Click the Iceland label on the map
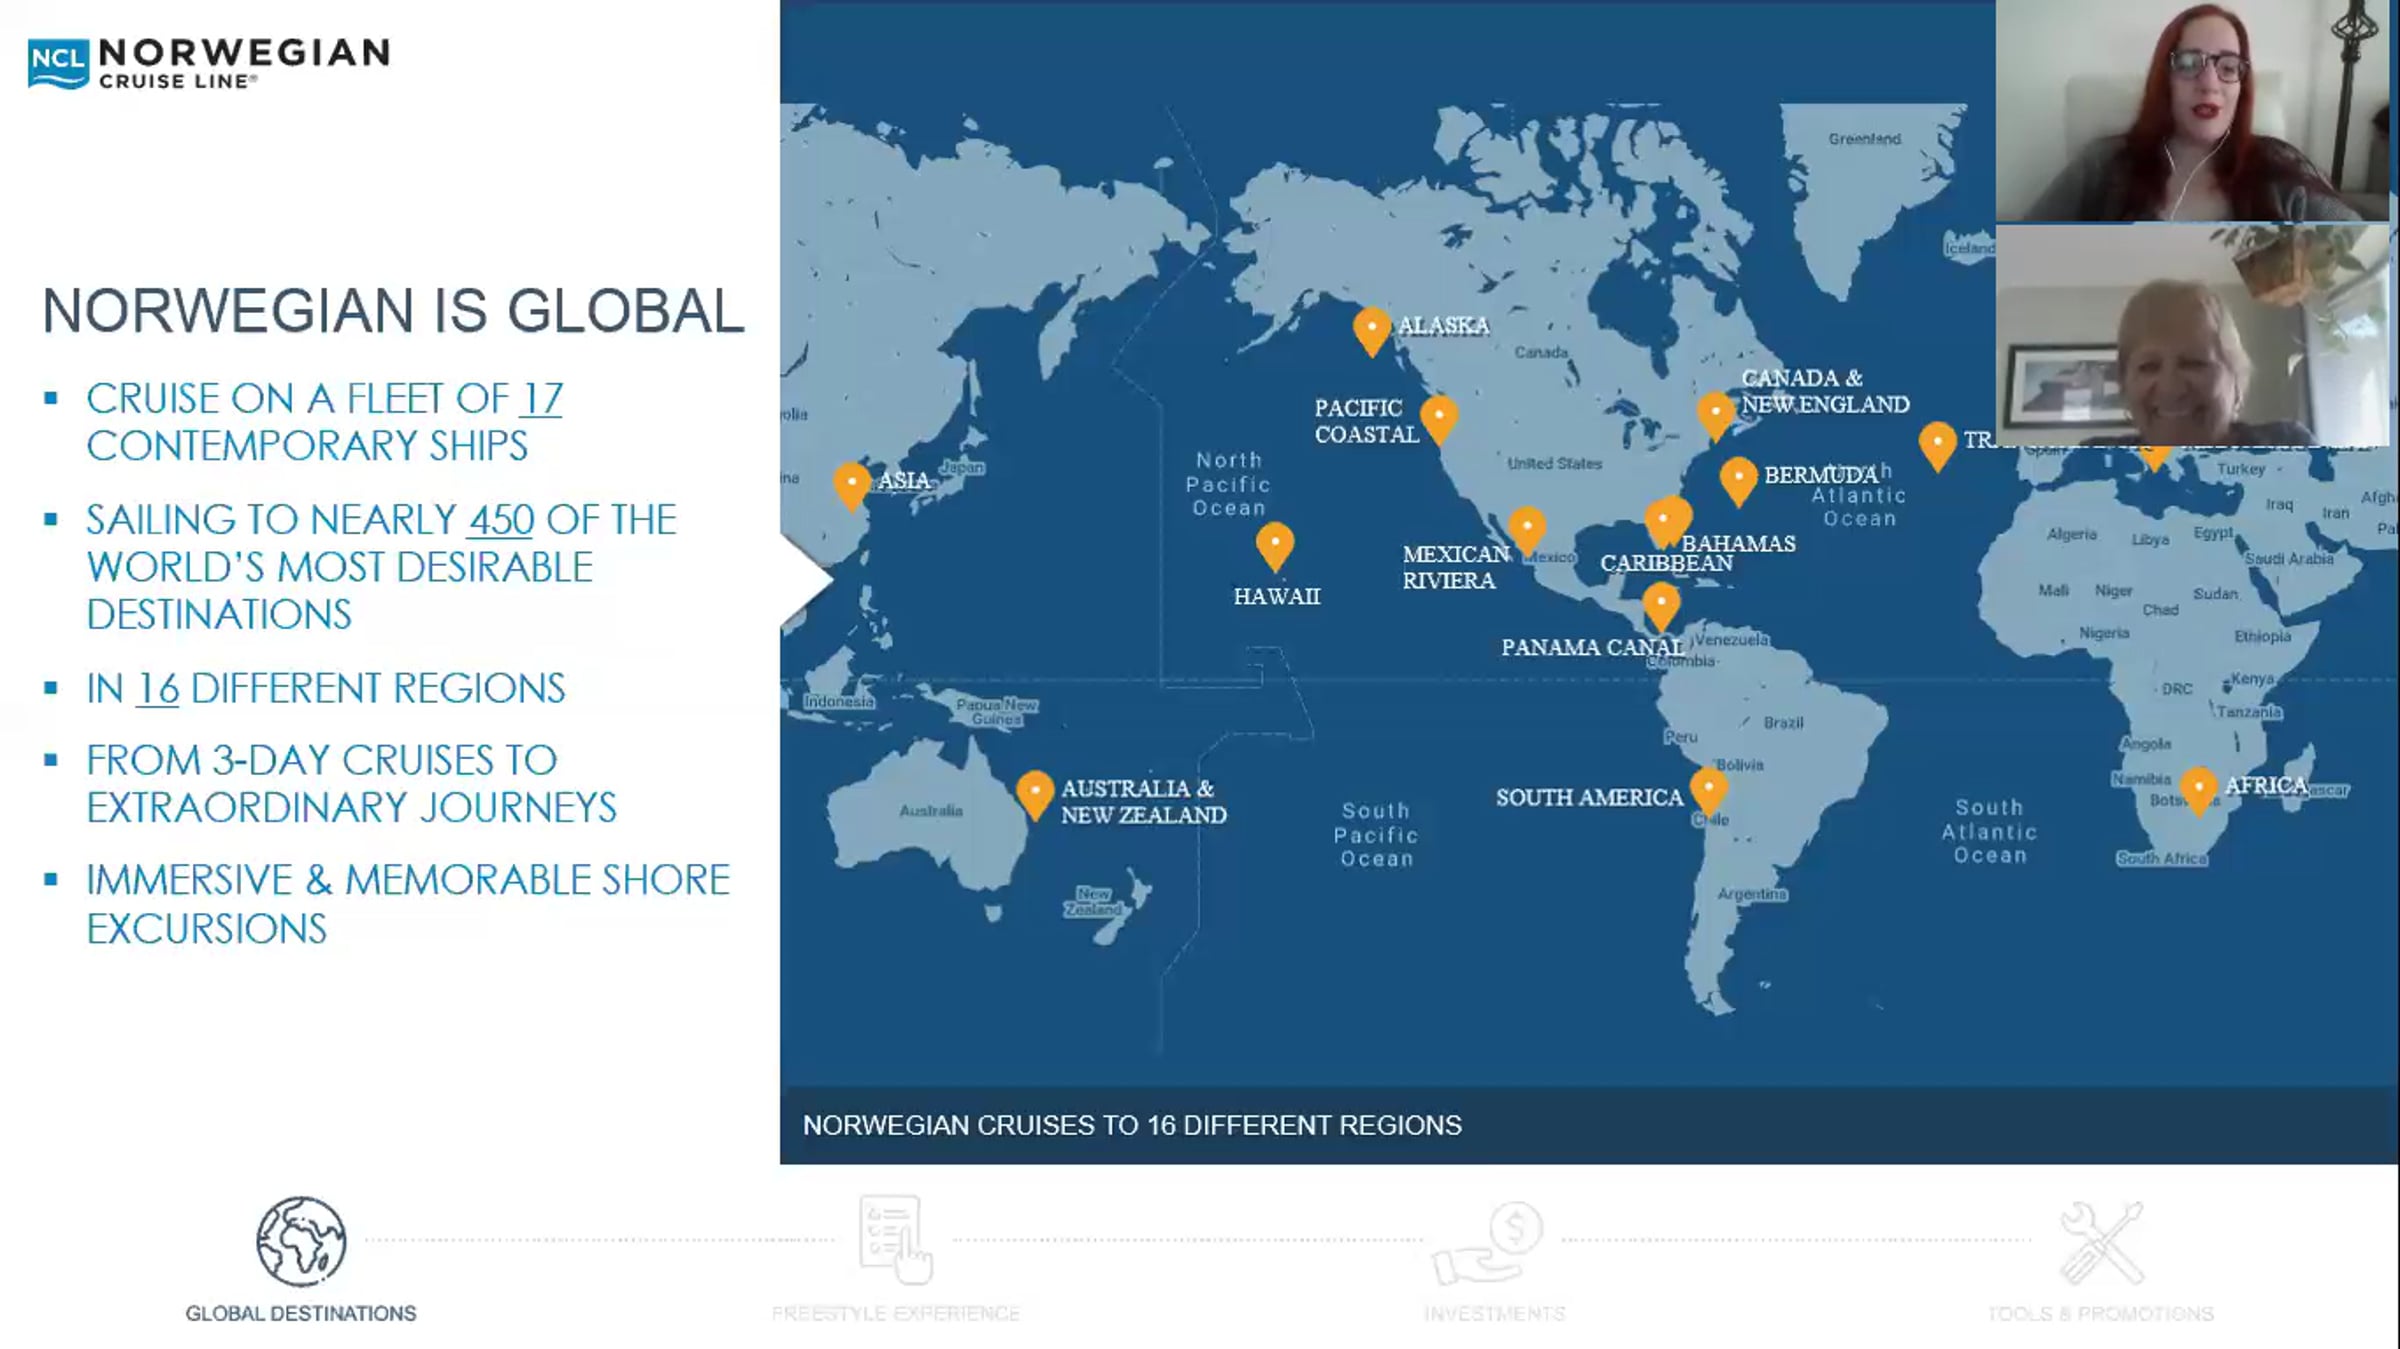The image size is (2400, 1349). tap(1969, 248)
